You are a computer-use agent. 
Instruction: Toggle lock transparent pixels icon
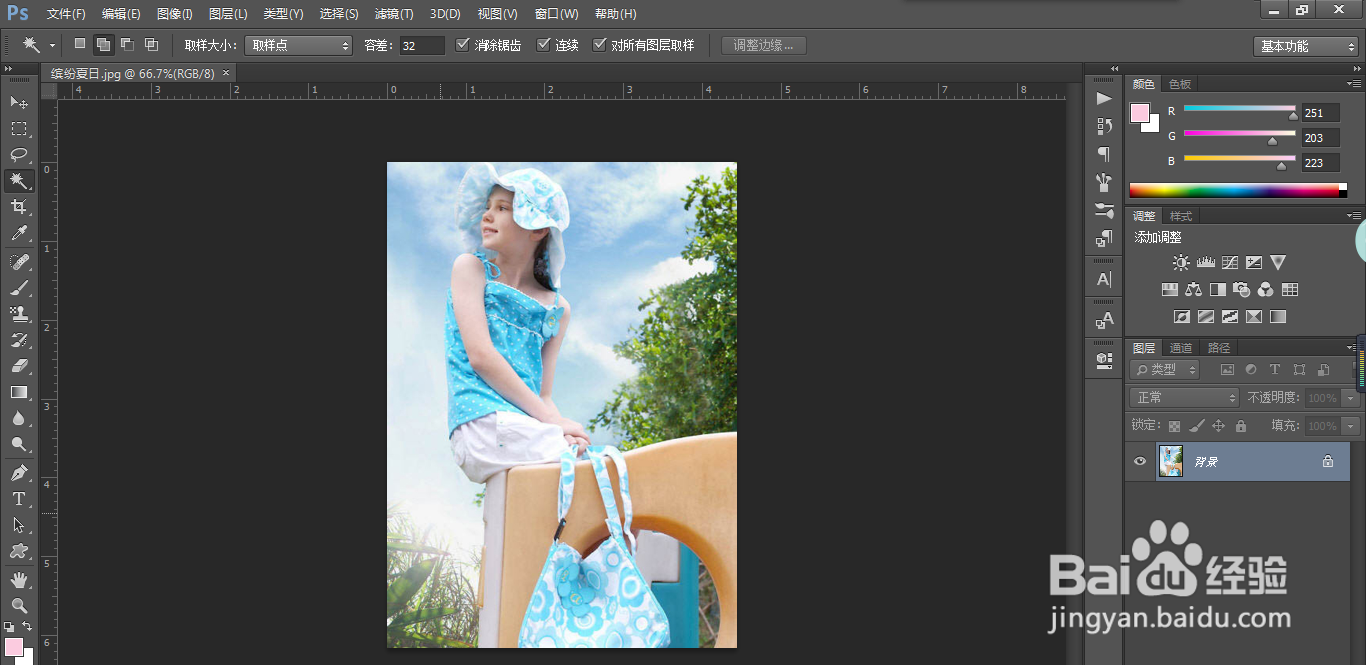(1175, 426)
